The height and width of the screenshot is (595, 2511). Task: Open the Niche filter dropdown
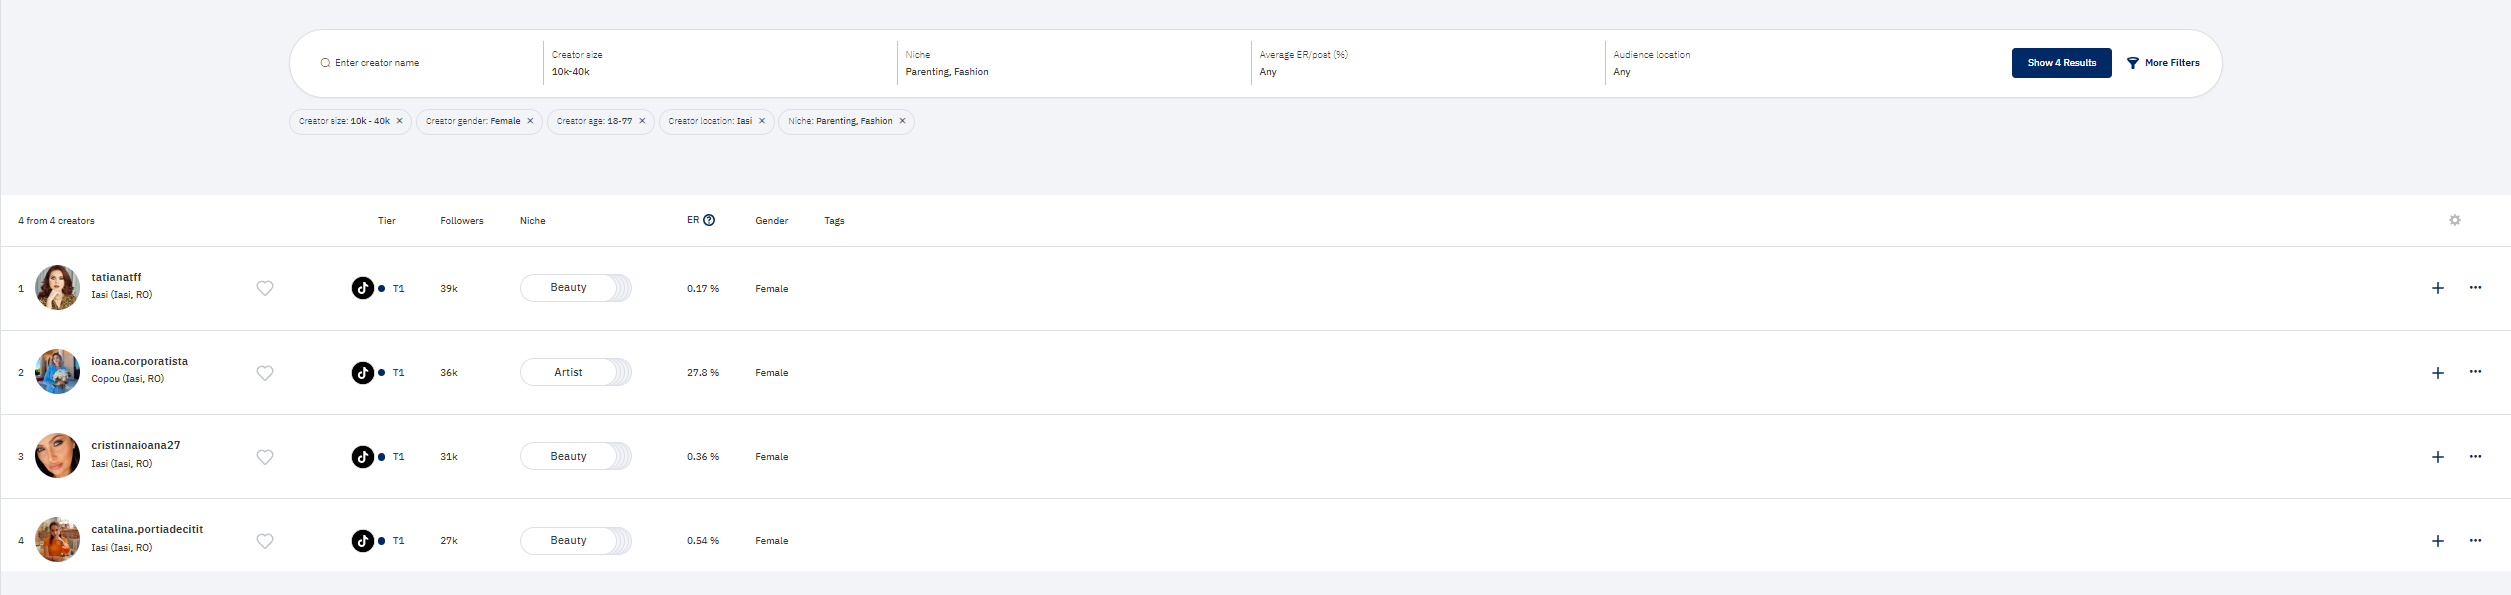pos(1072,63)
